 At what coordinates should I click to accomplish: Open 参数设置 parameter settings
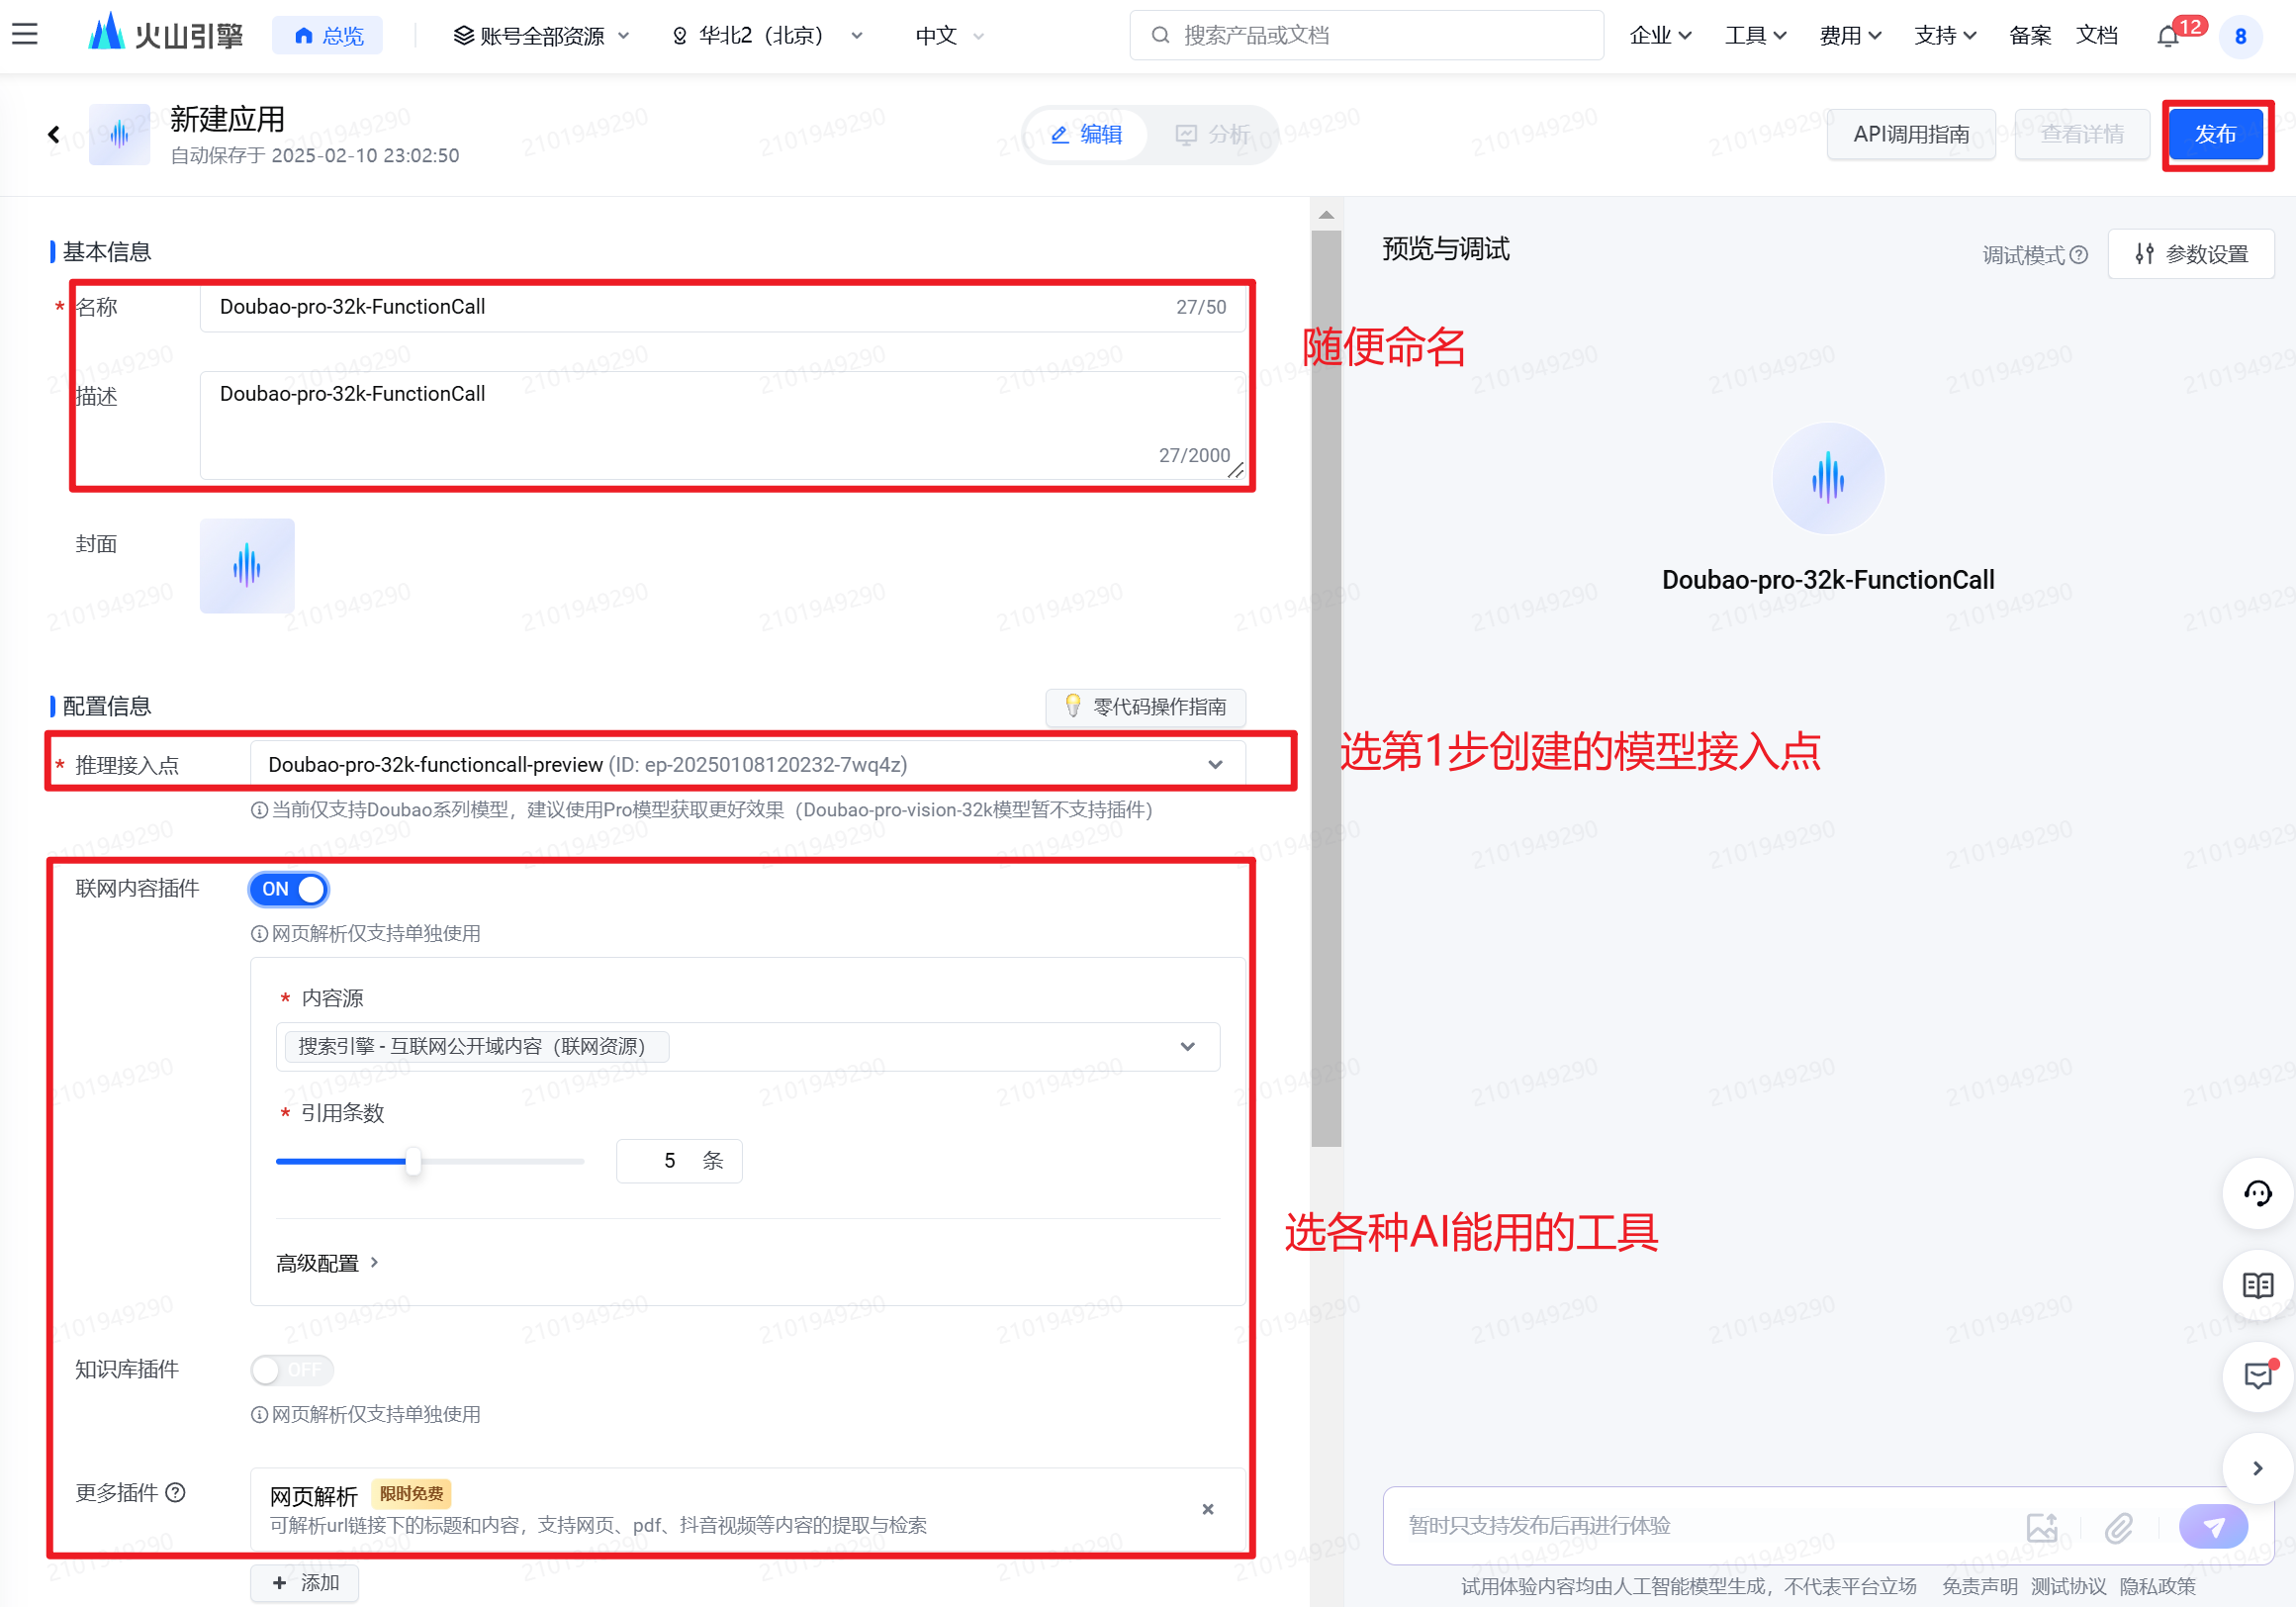click(x=2190, y=254)
